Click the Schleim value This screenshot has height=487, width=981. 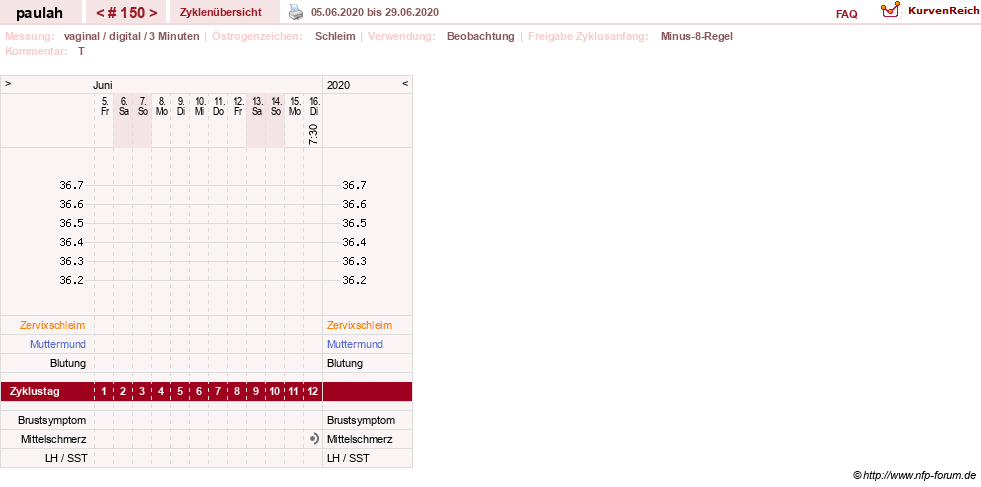[x=335, y=36]
